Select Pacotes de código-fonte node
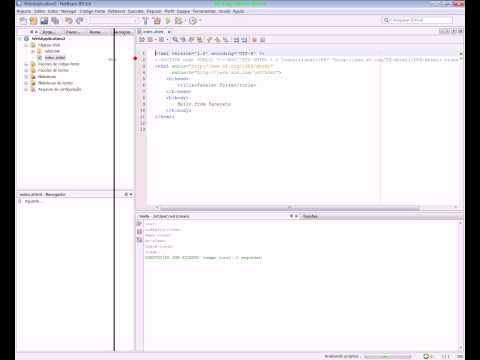480x360 pixels. [x=59, y=64]
